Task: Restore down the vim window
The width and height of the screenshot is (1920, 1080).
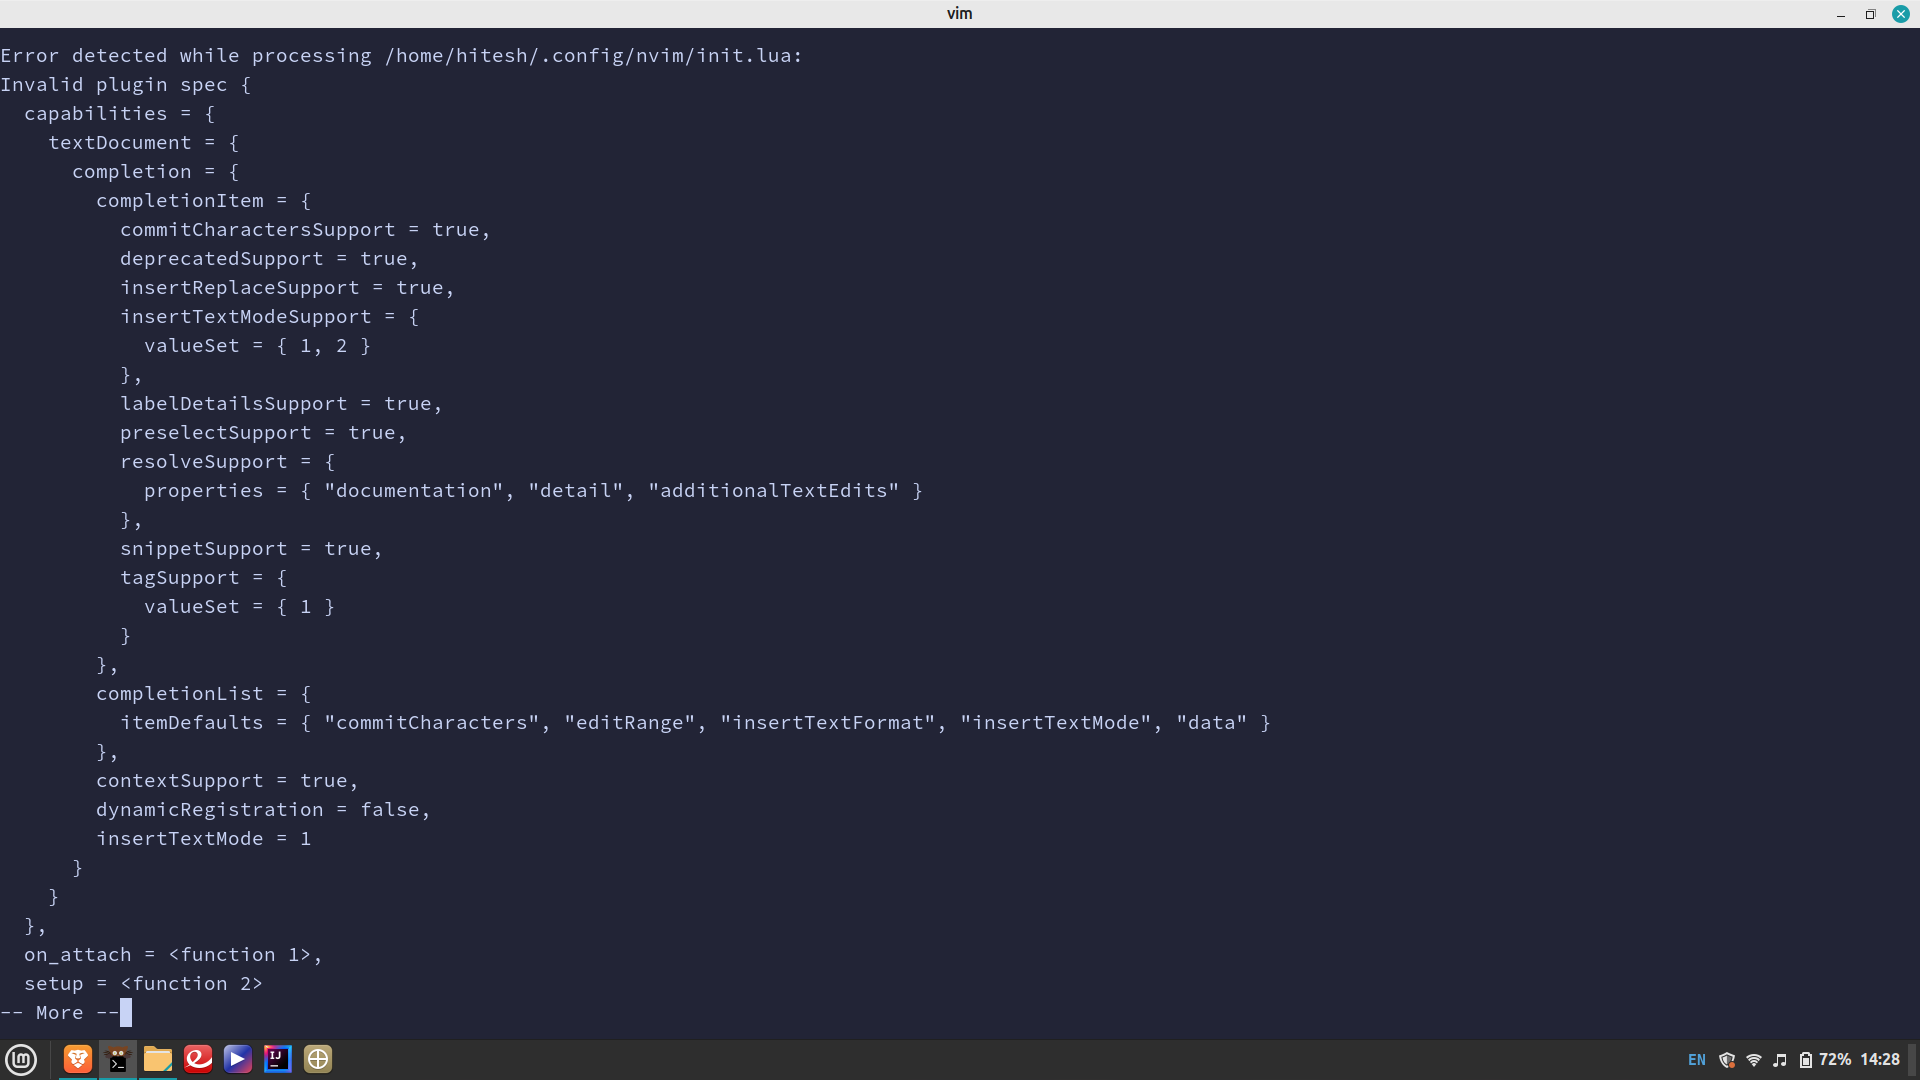Action: pyautogui.click(x=1869, y=14)
